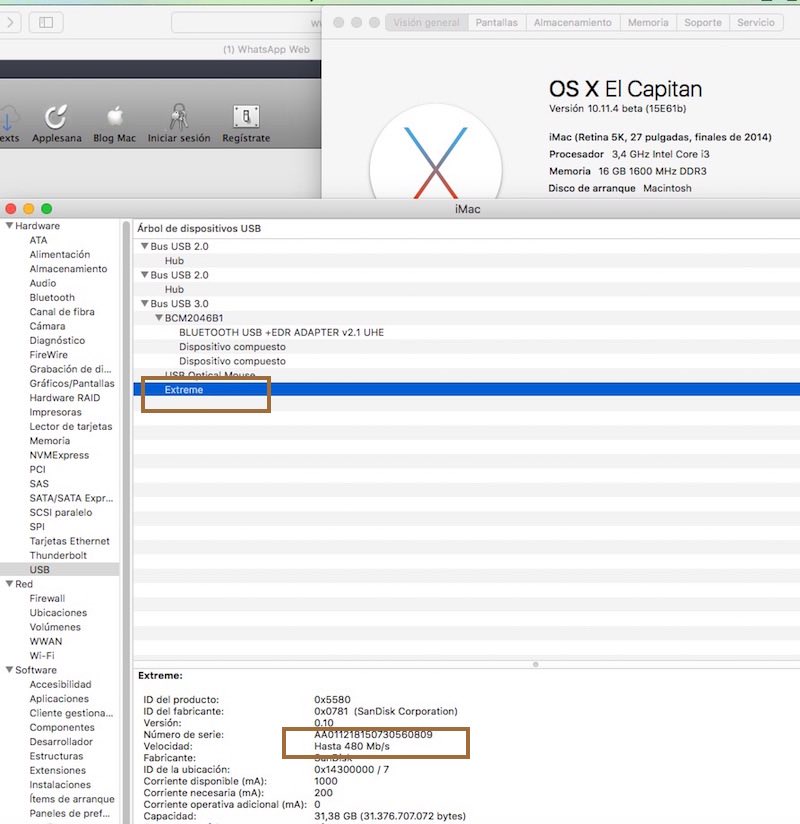Collapse the Software section in sidebar
800x824 pixels.
click(x=9, y=670)
